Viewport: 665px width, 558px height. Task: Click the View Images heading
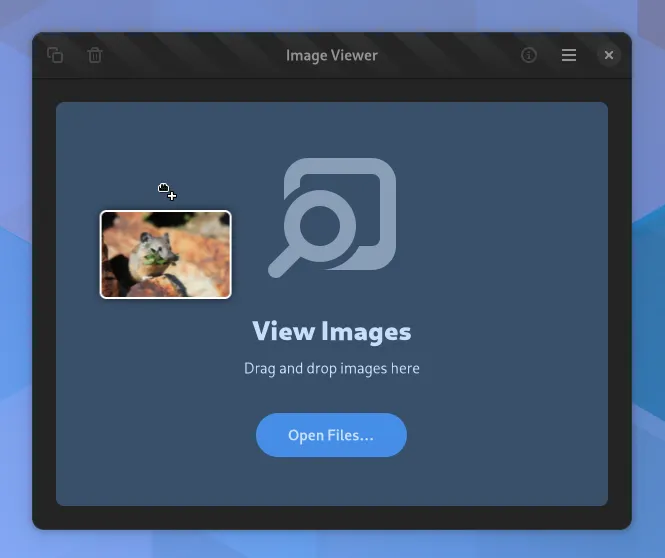click(x=331, y=331)
